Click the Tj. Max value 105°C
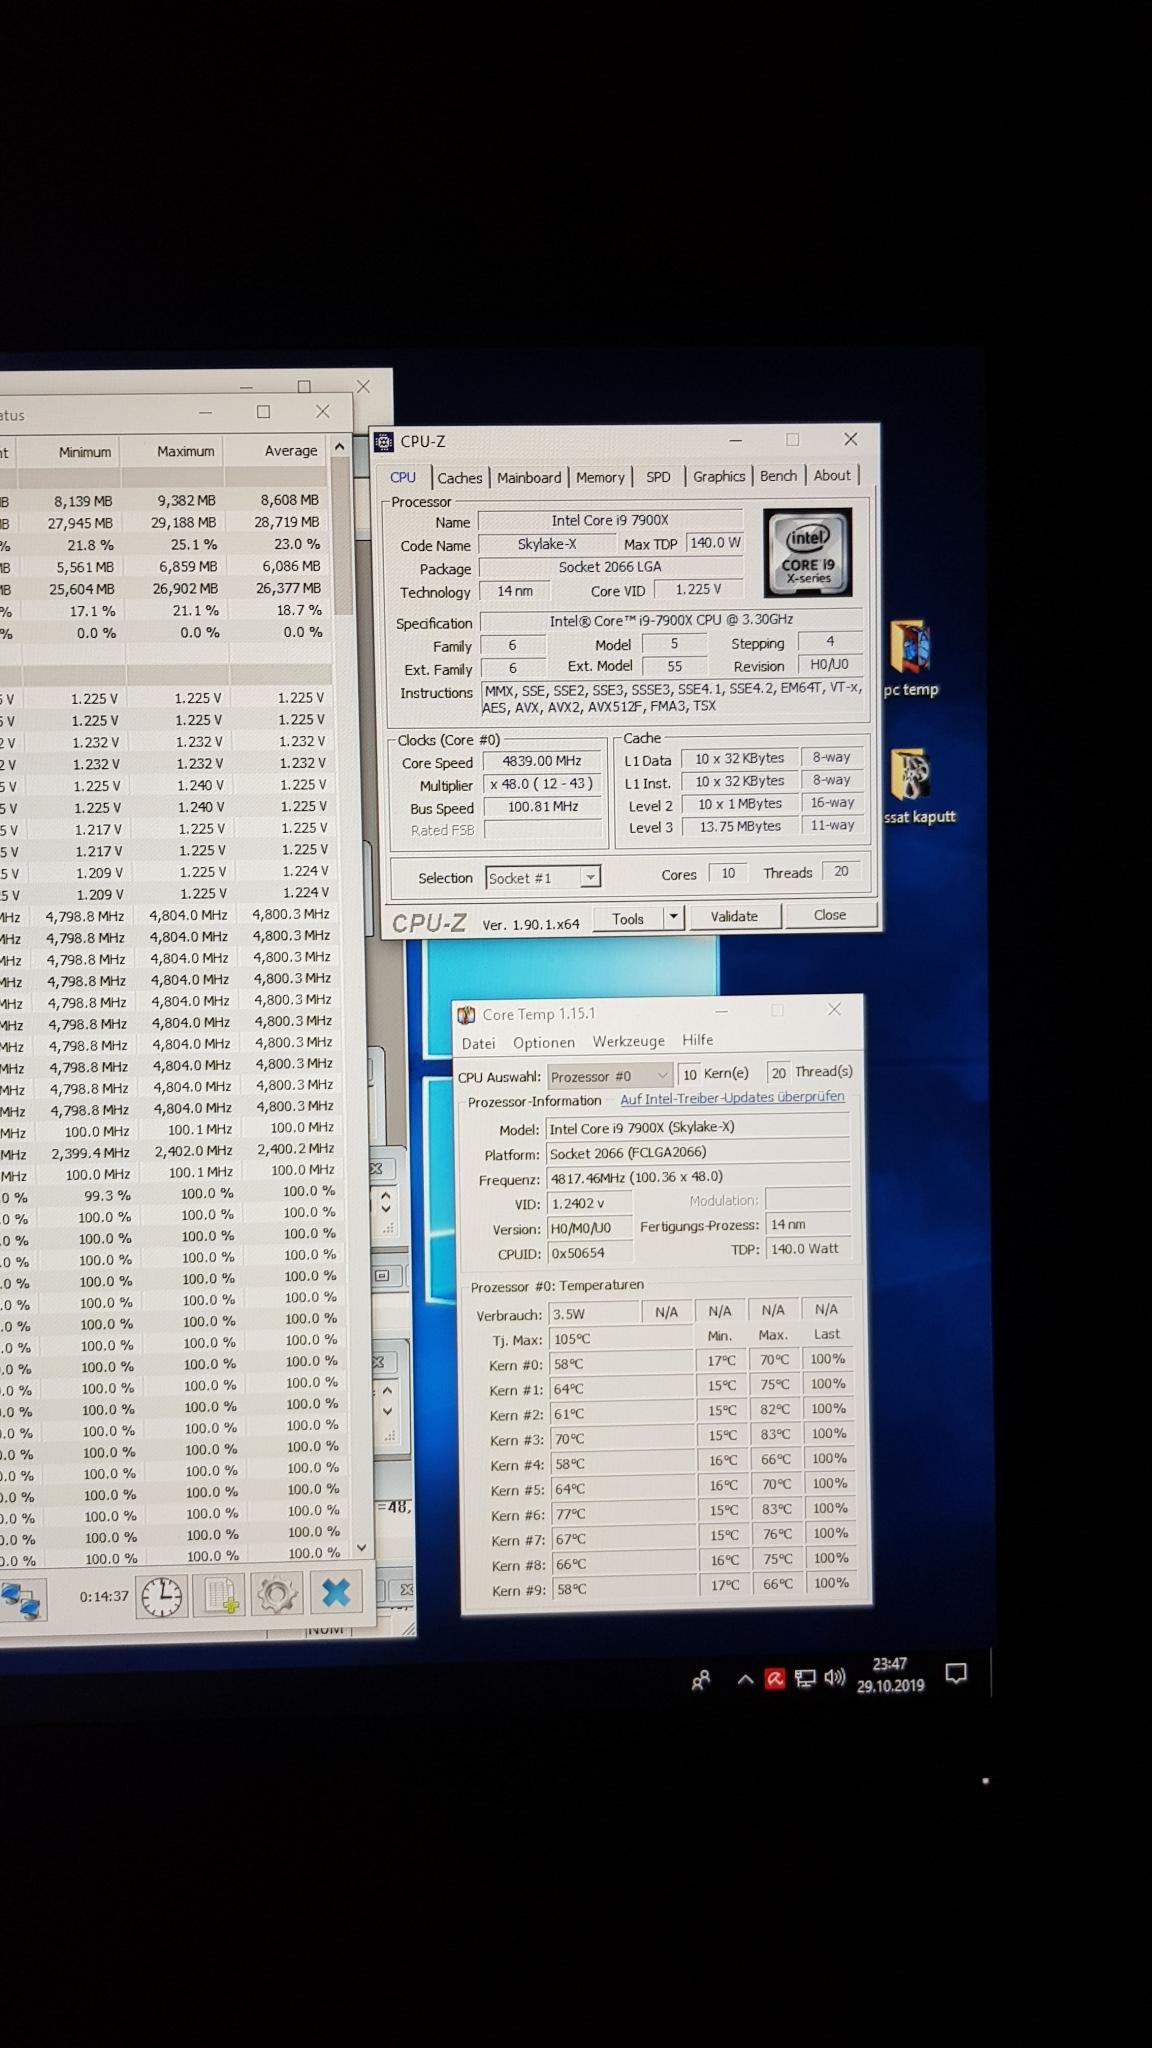This screenshot has width=1152, height=2048. tap(619, 1339)
